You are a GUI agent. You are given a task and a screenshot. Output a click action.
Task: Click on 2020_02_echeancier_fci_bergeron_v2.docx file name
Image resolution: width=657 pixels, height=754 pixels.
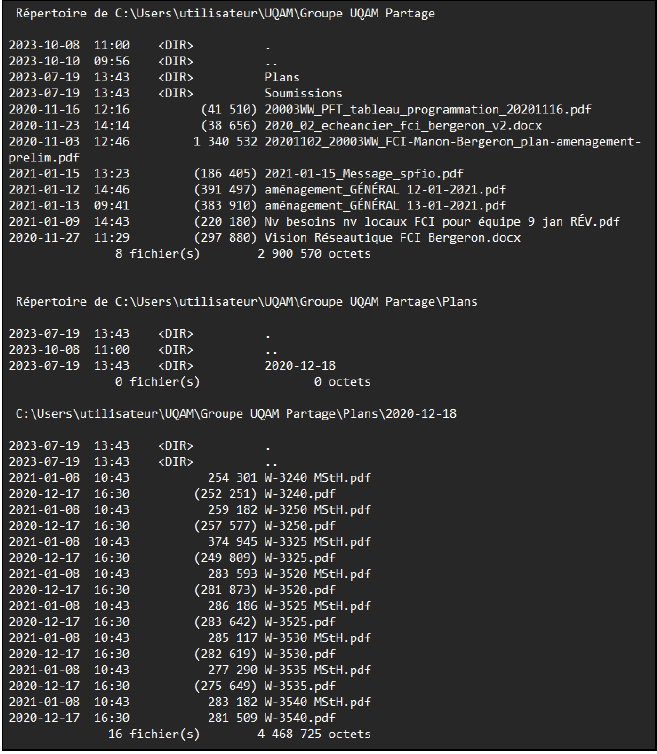pos(403,126)
